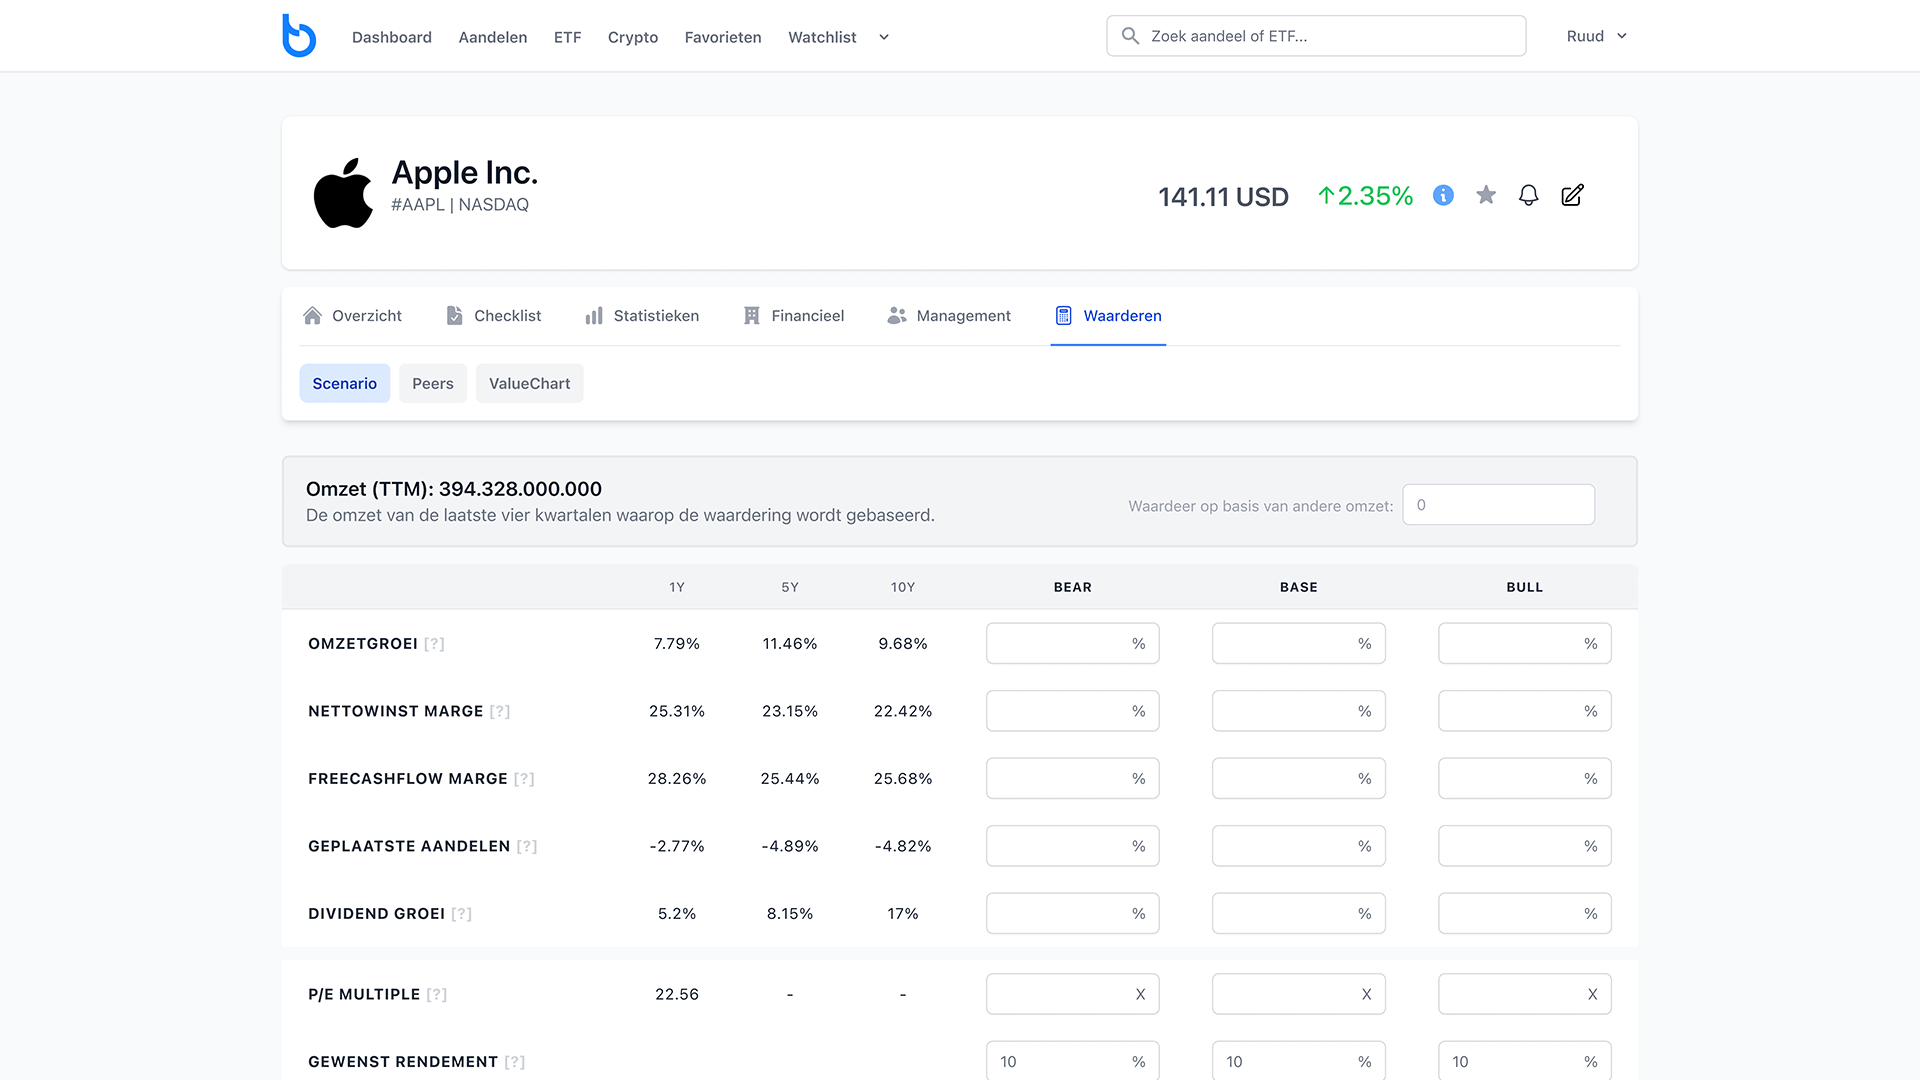Click the Apple logo image
This screenshot has width=1920, height=1080.
click(343, 193)
